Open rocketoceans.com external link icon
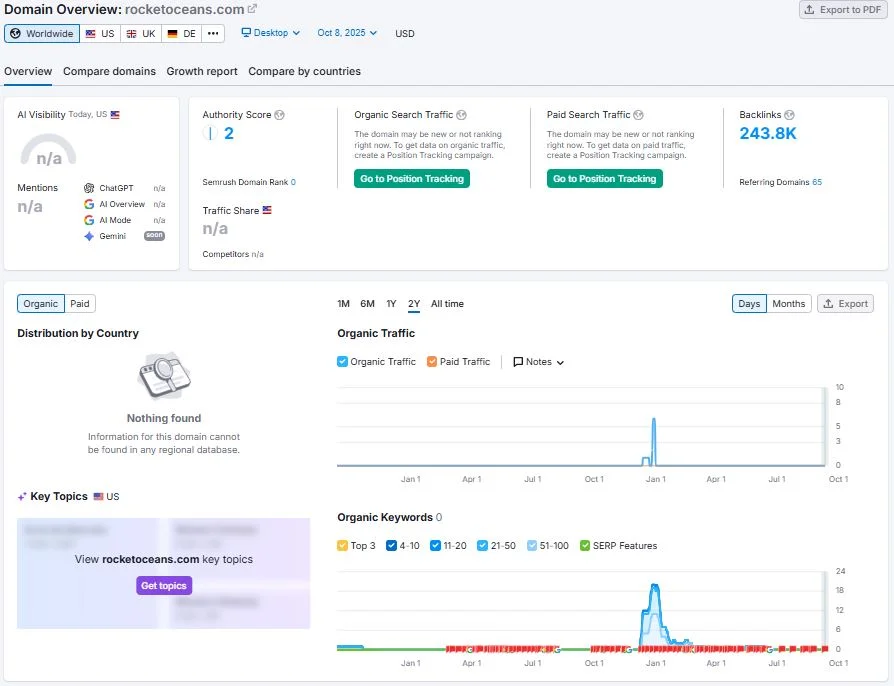894x686 pixels. click(253, 9)
